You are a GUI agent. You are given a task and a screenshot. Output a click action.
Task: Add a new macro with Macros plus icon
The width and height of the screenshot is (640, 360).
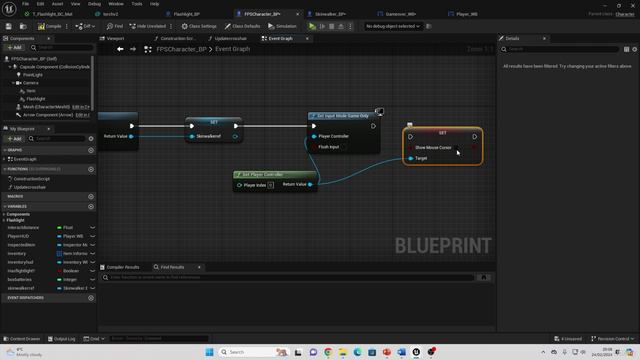[91, 196]
